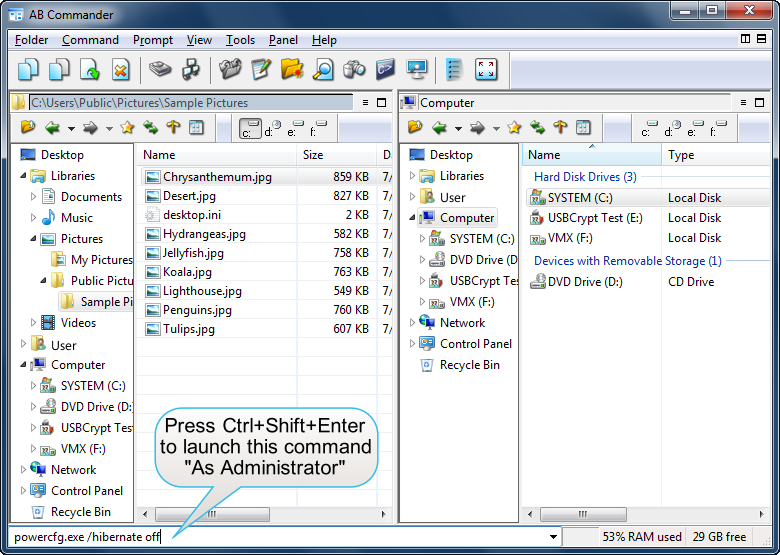Click left panel green swap arrows icon

pyautogui.click(x=150, y=128)
